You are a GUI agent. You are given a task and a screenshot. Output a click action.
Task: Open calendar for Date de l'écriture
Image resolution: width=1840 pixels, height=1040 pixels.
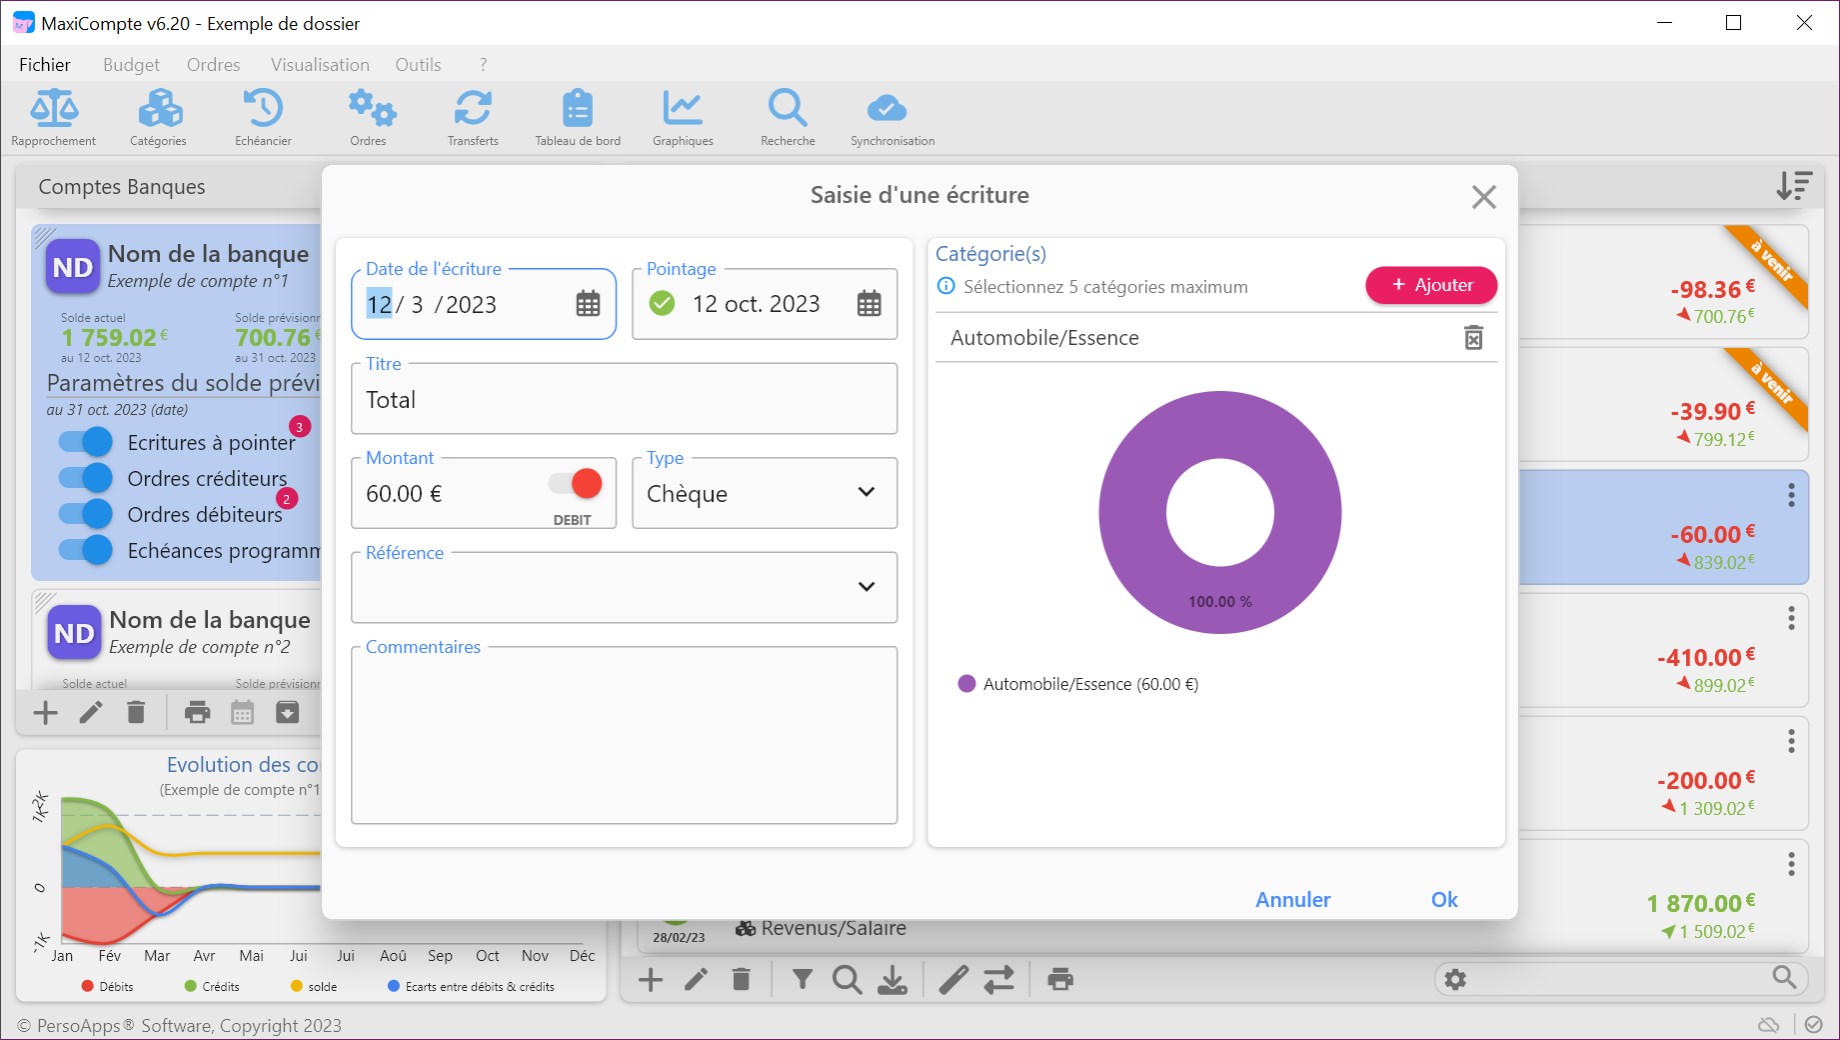(588, 304)
